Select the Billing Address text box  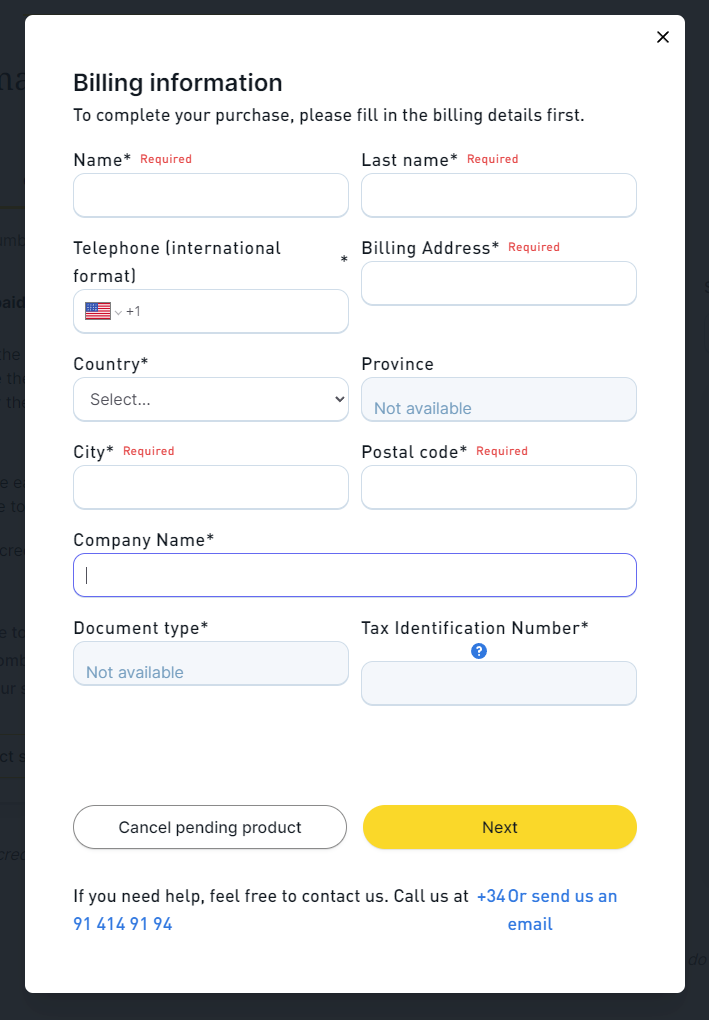point(498,283)
